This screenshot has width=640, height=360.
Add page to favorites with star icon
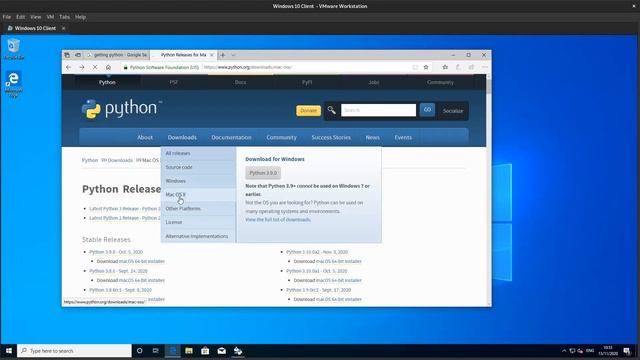(x=426, y=67)
